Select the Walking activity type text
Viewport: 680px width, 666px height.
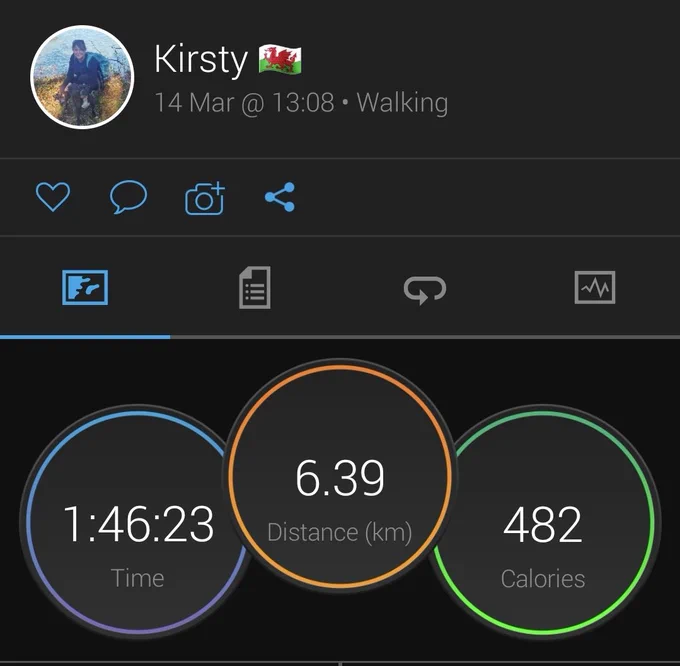[x=402, y=103]
